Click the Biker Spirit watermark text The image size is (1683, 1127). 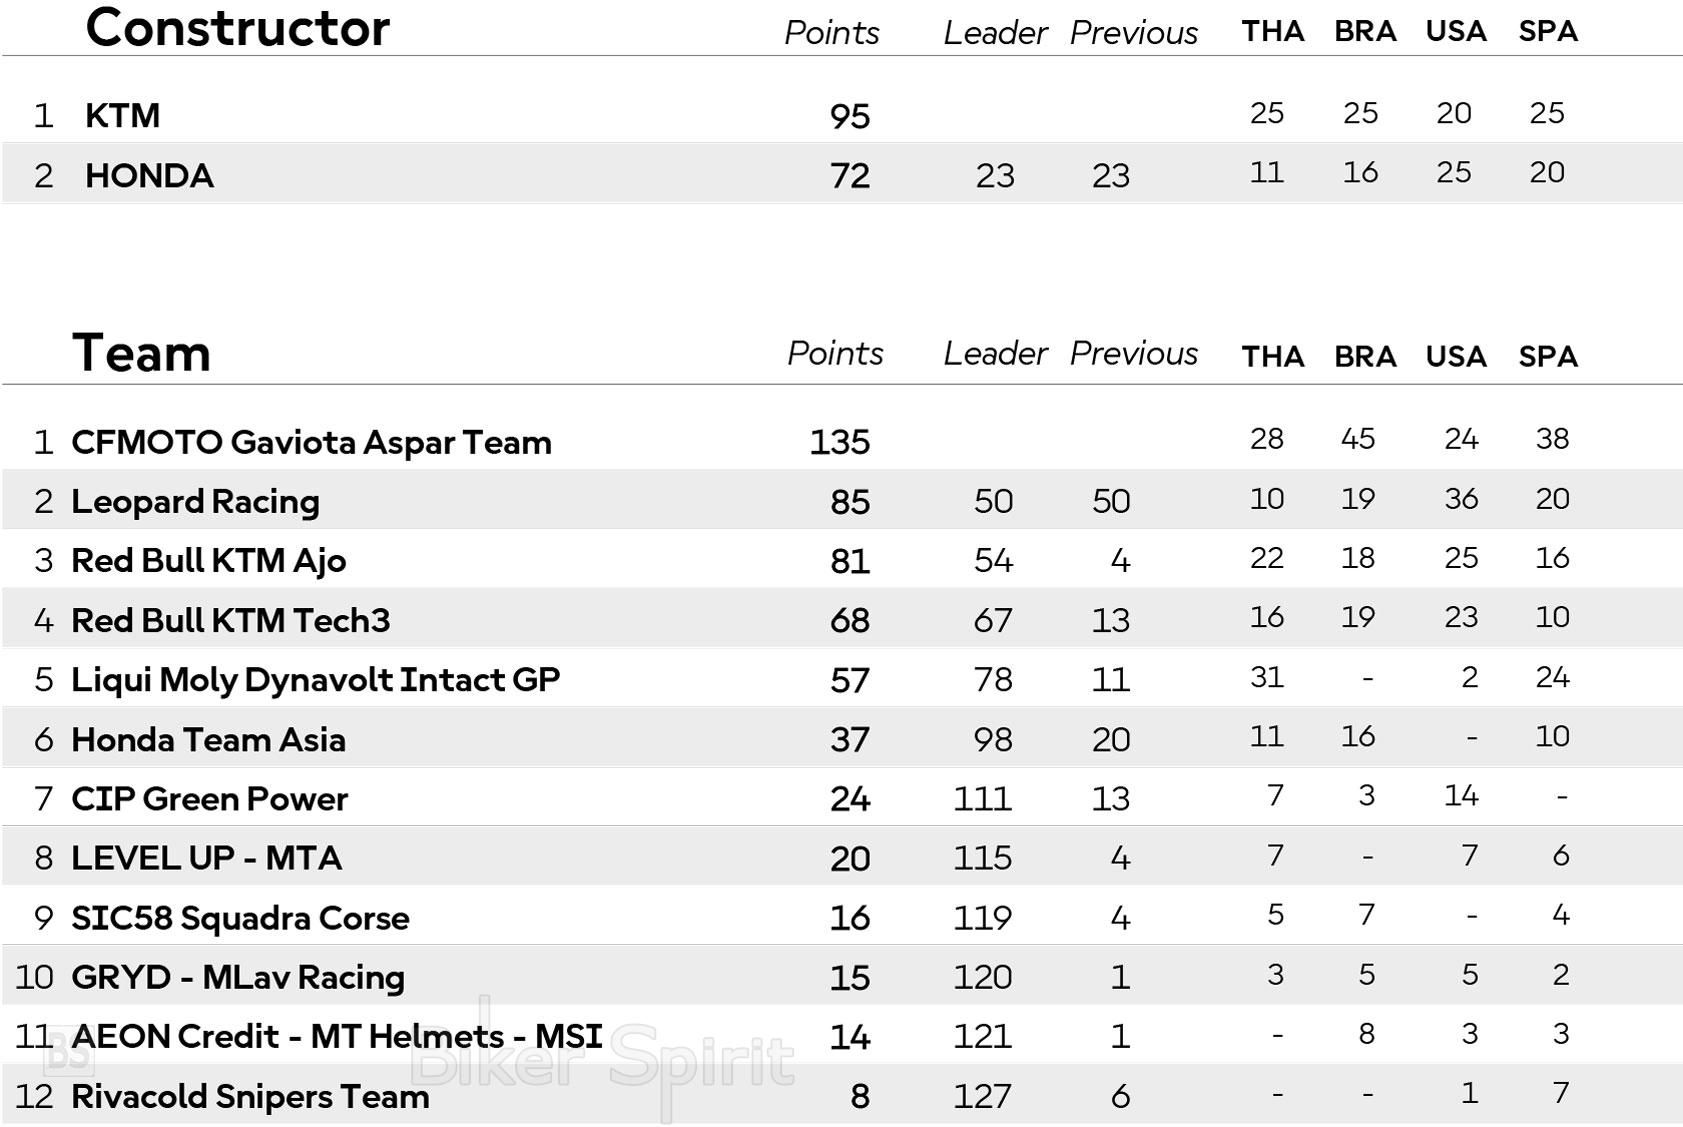(x=603, y=1059)
